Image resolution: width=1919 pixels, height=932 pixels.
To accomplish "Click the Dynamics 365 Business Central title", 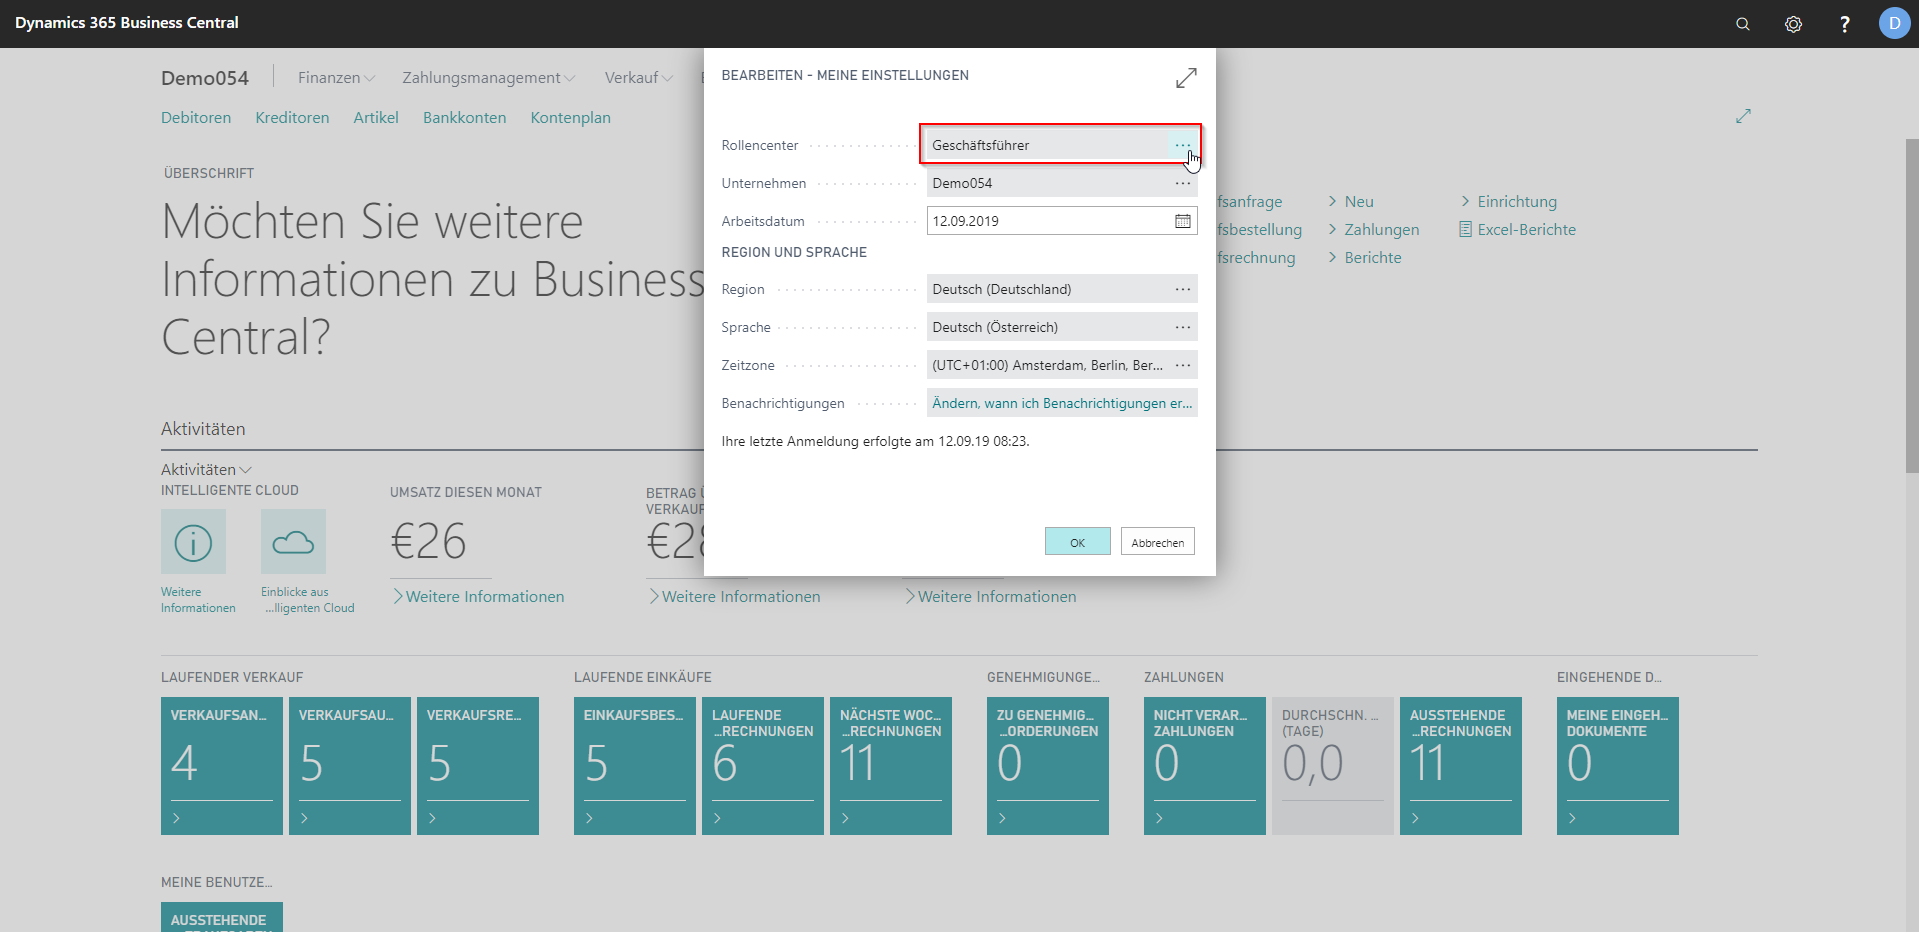I will coord(127,23).
